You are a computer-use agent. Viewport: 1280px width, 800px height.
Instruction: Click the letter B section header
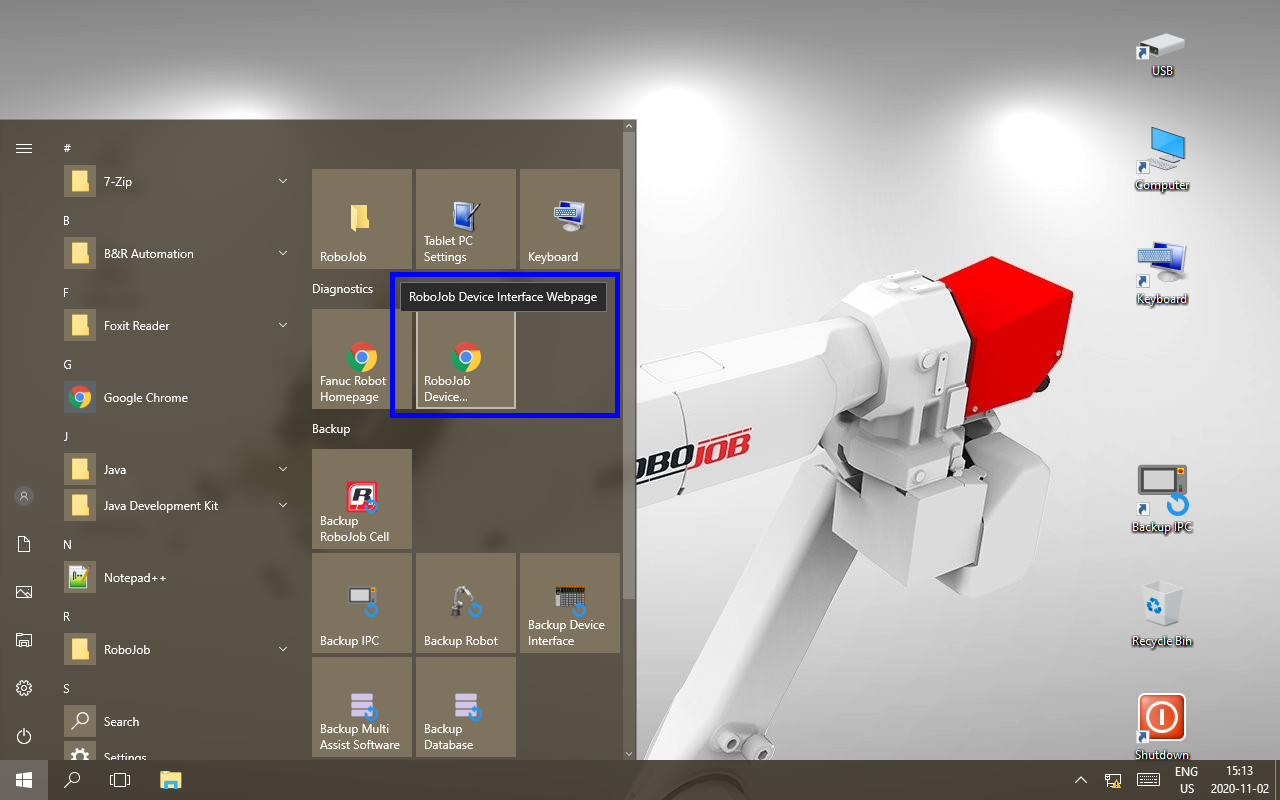(66, 220)
